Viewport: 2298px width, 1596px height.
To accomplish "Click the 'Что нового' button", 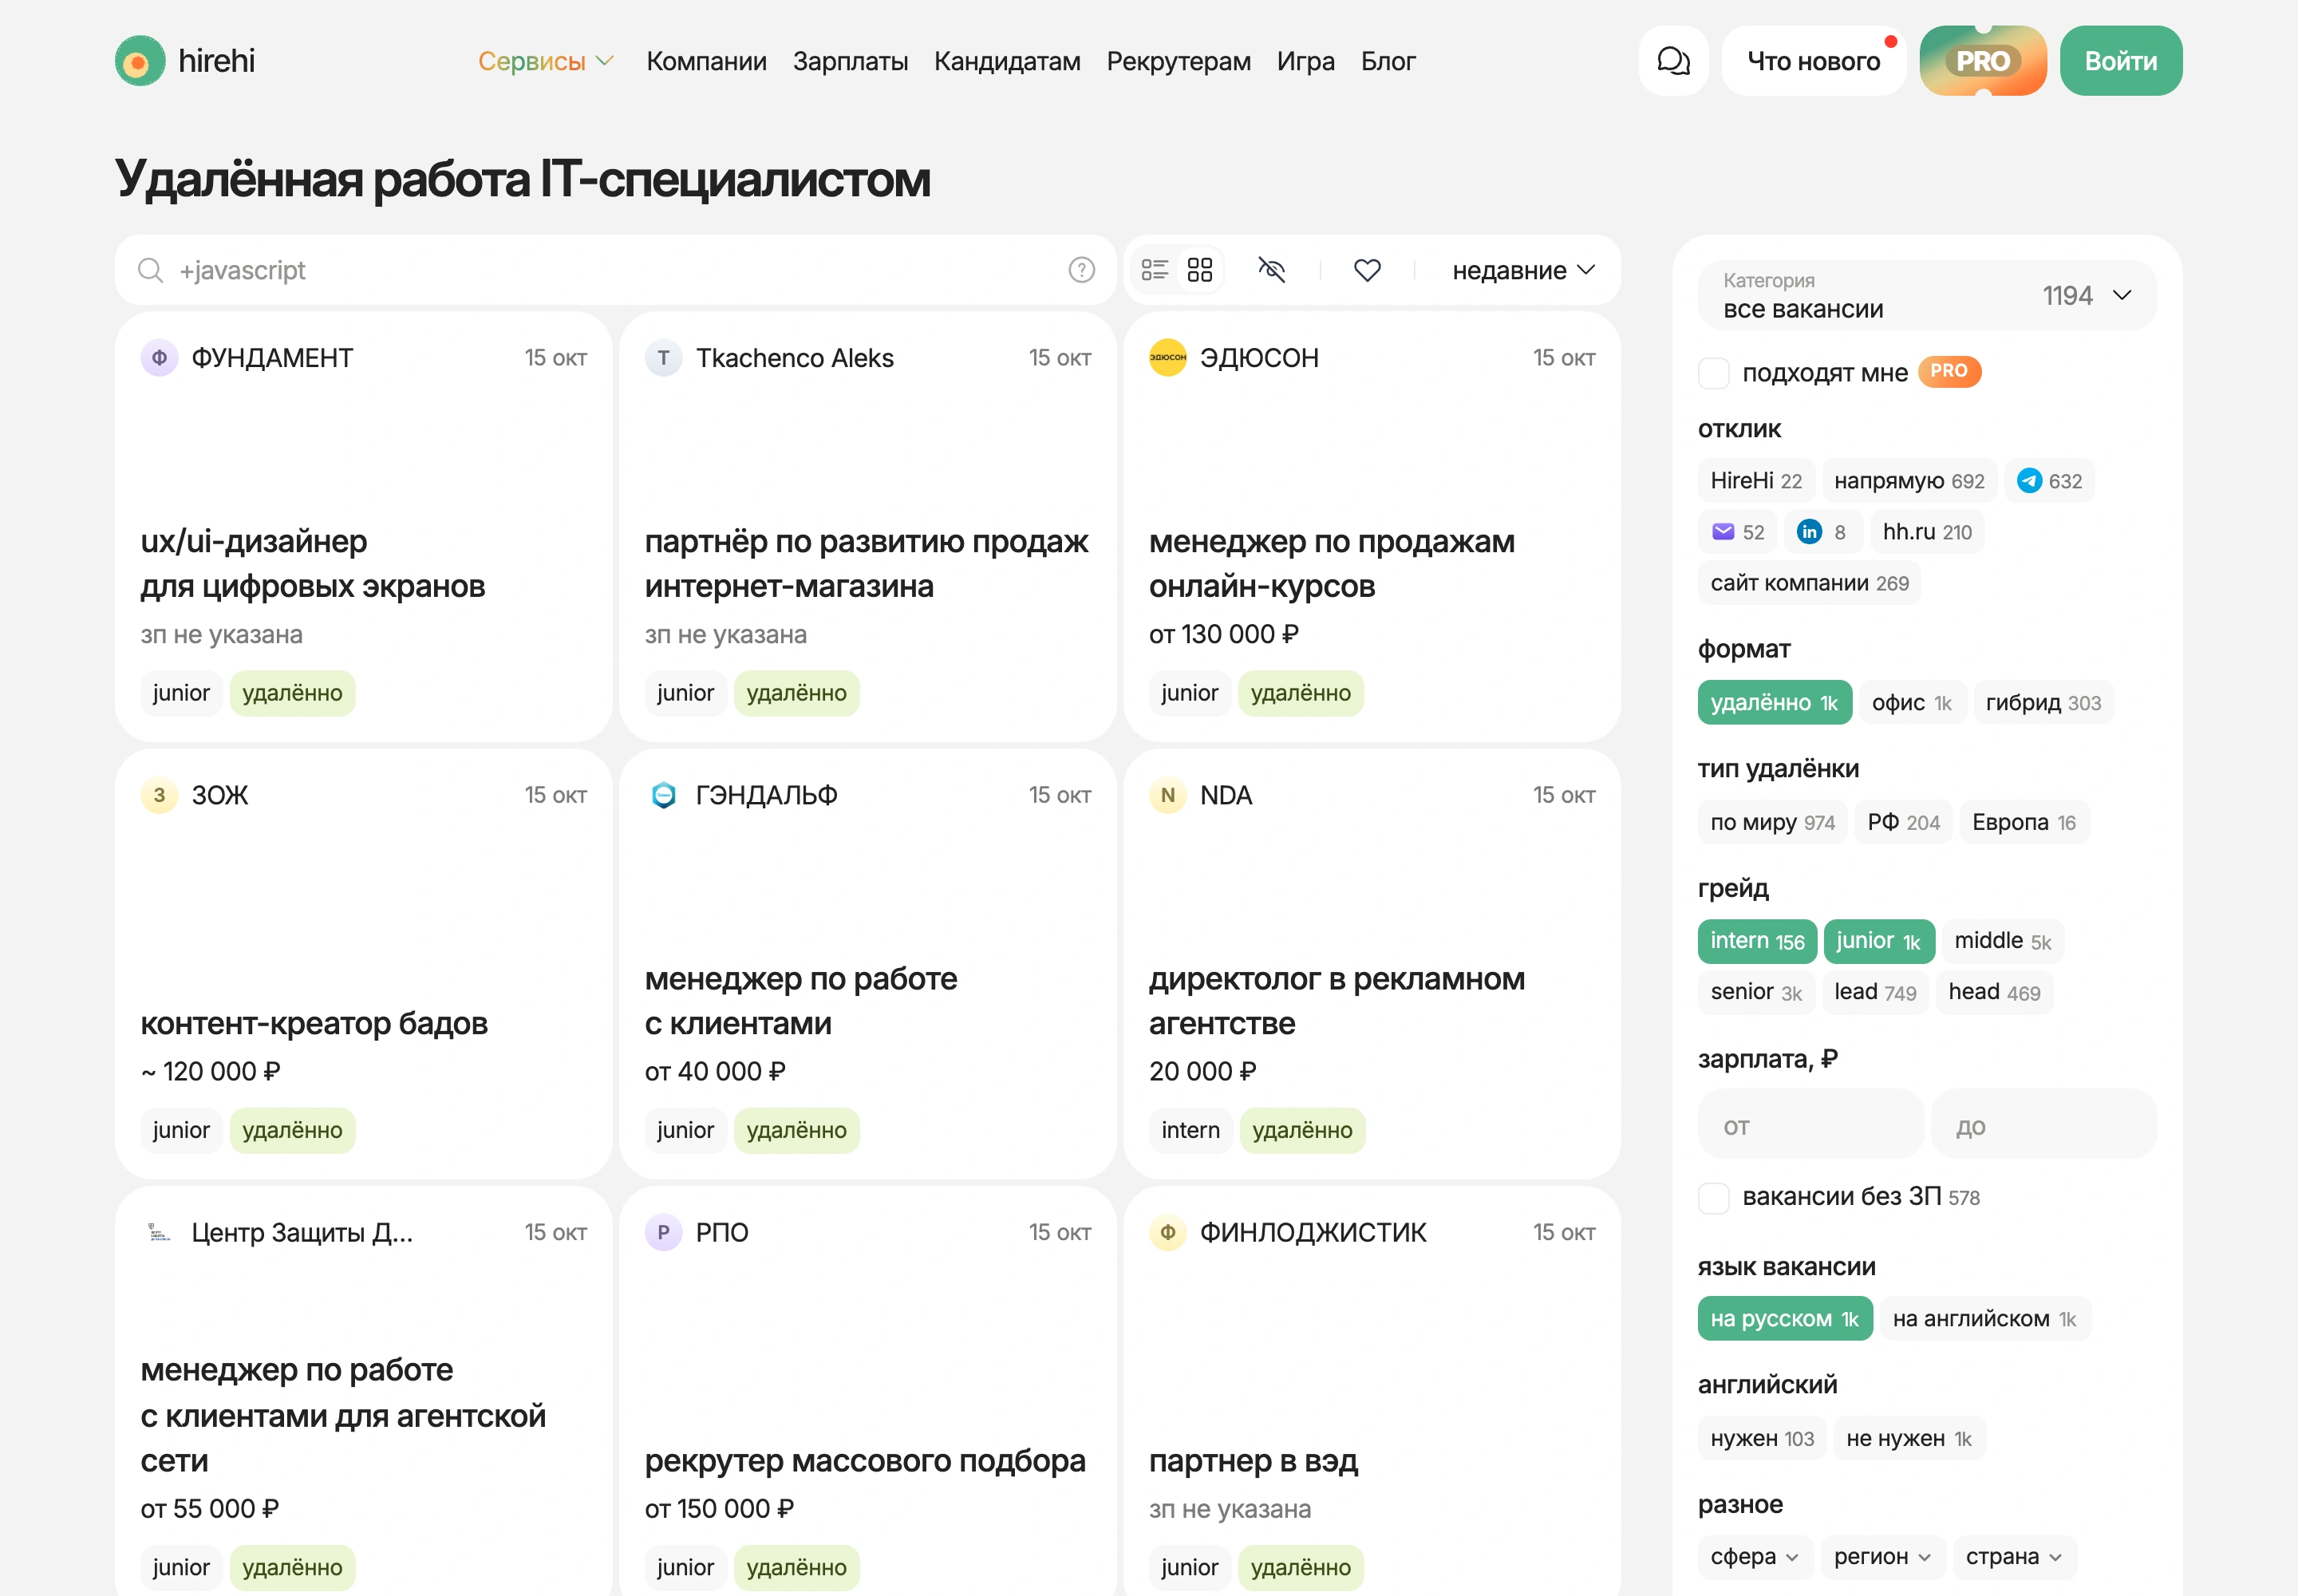I will pos(1814,61).
